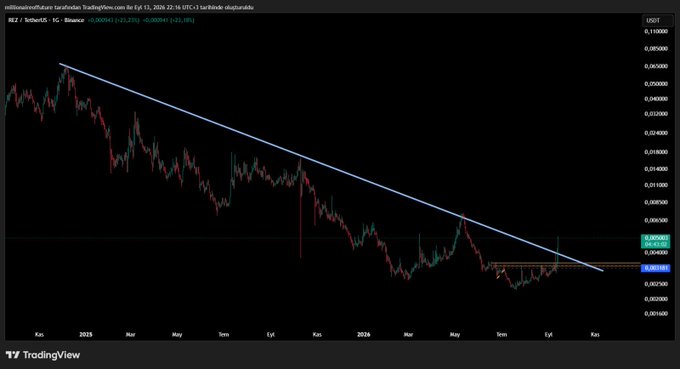The height and width of the screenshot is (369, 680).
Task: Open the USDT currency selector
Action: coord(657,20)
